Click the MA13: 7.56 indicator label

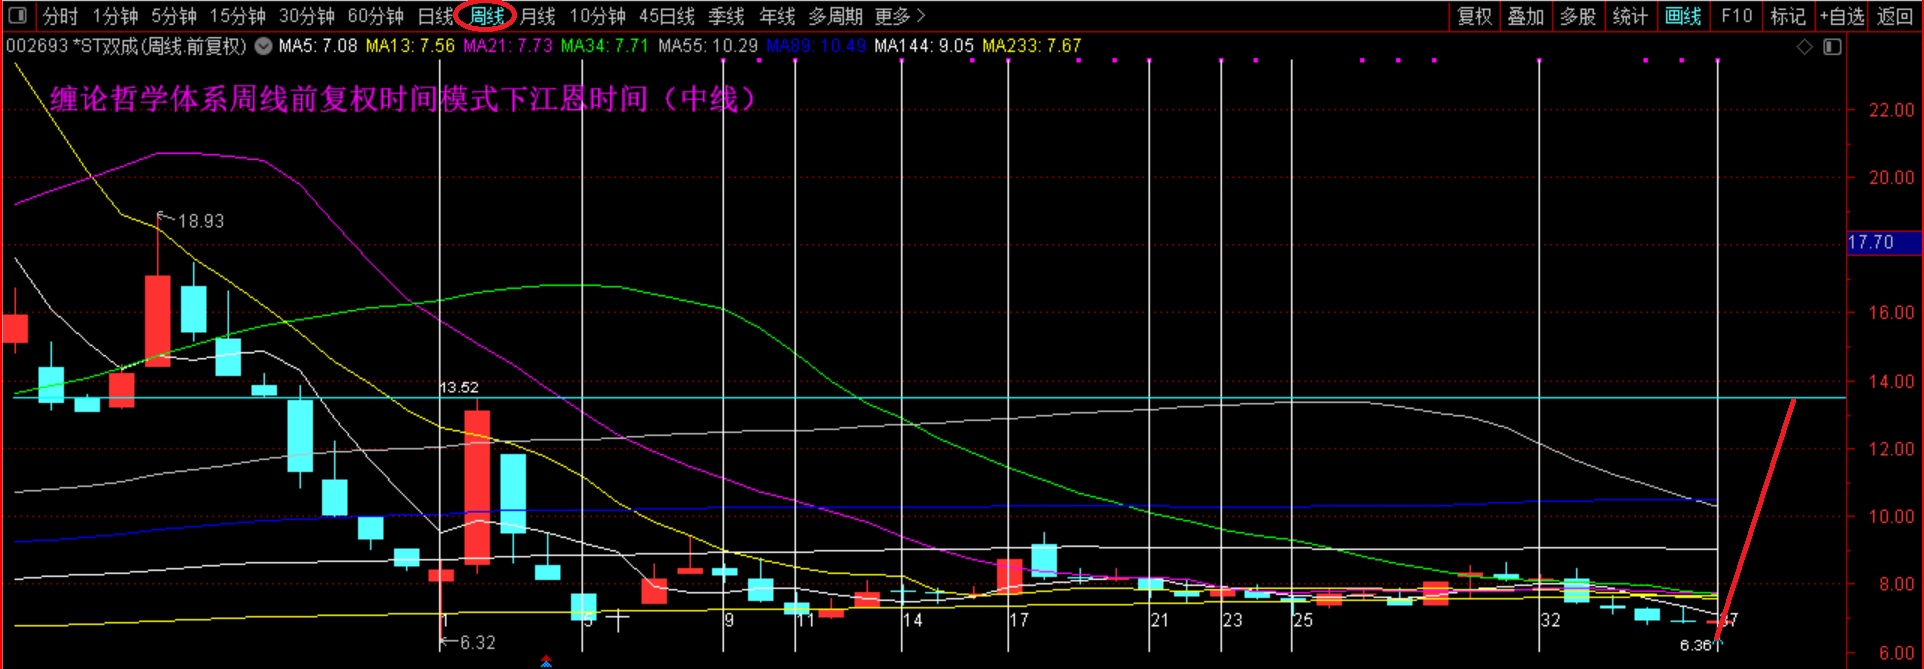(x=410, y=46)
